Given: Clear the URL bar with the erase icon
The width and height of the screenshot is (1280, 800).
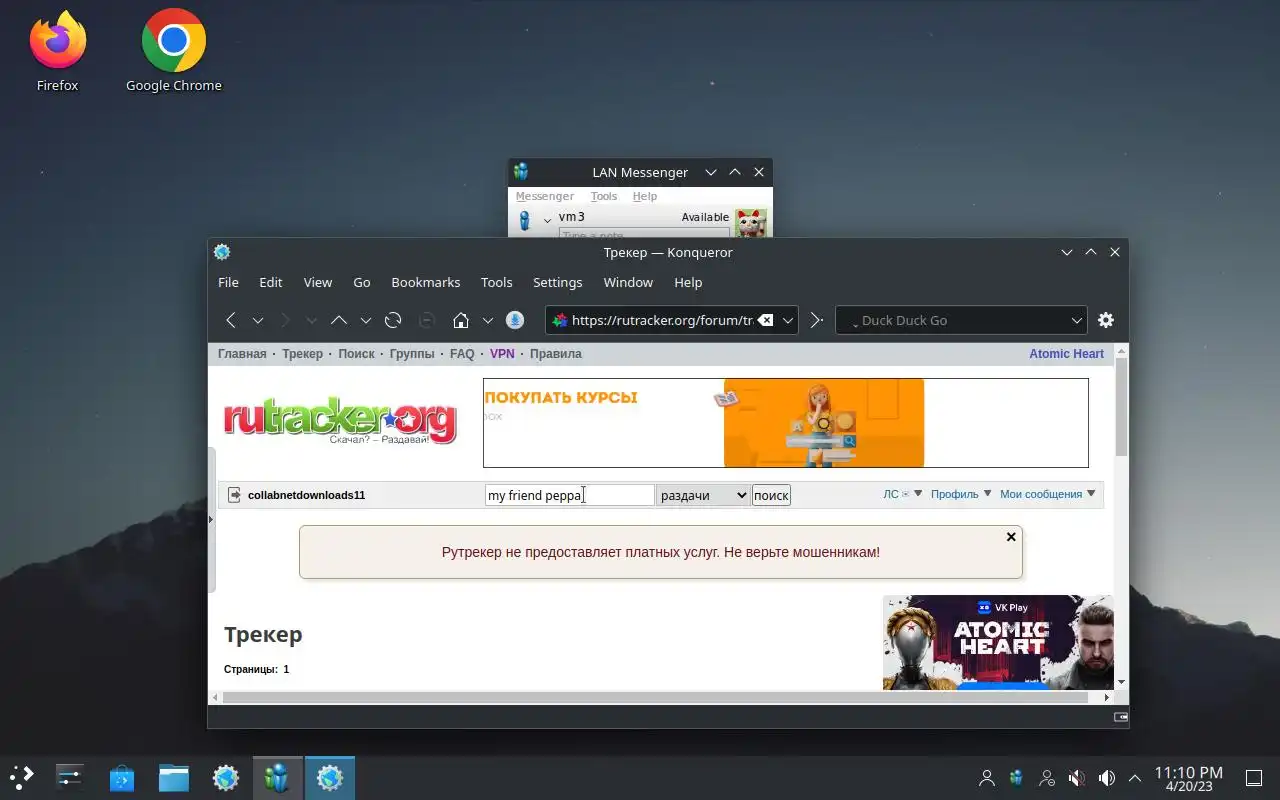Looking at the screenshot, I should tap(765, 320).
